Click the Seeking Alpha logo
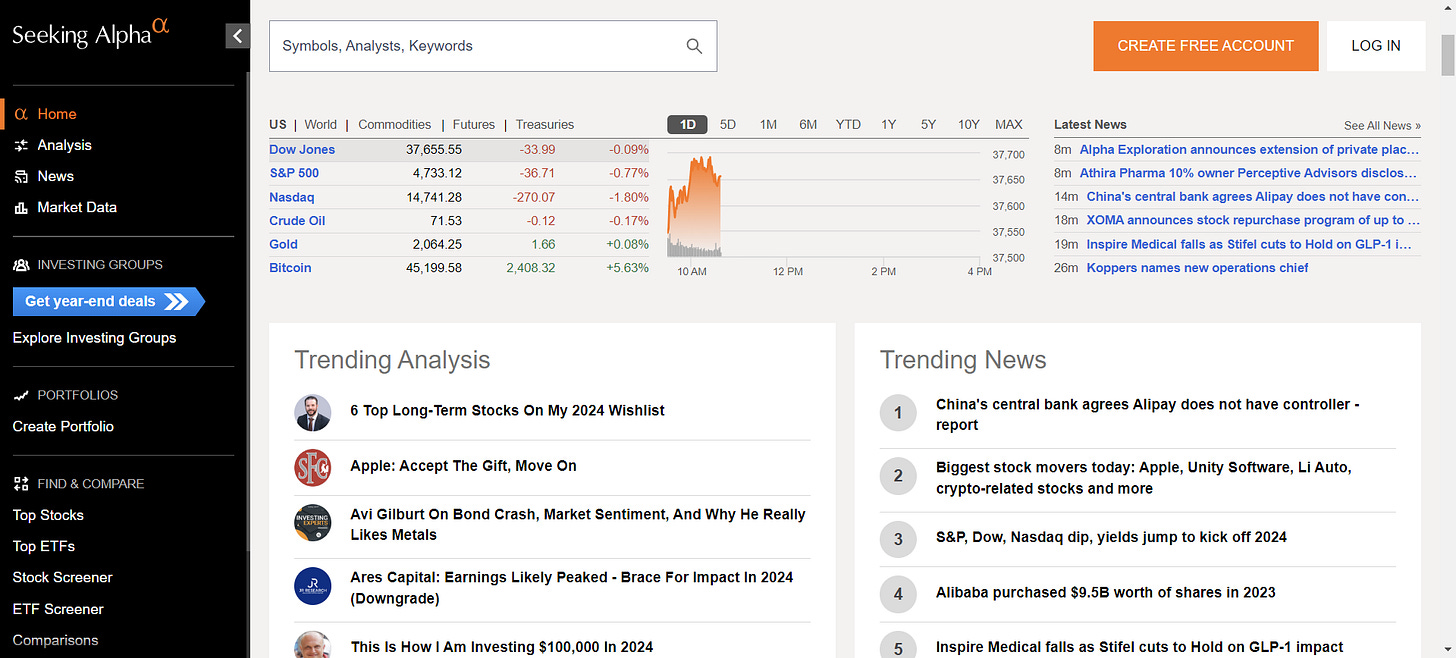Screen dimensions: 1456x658 91,33
